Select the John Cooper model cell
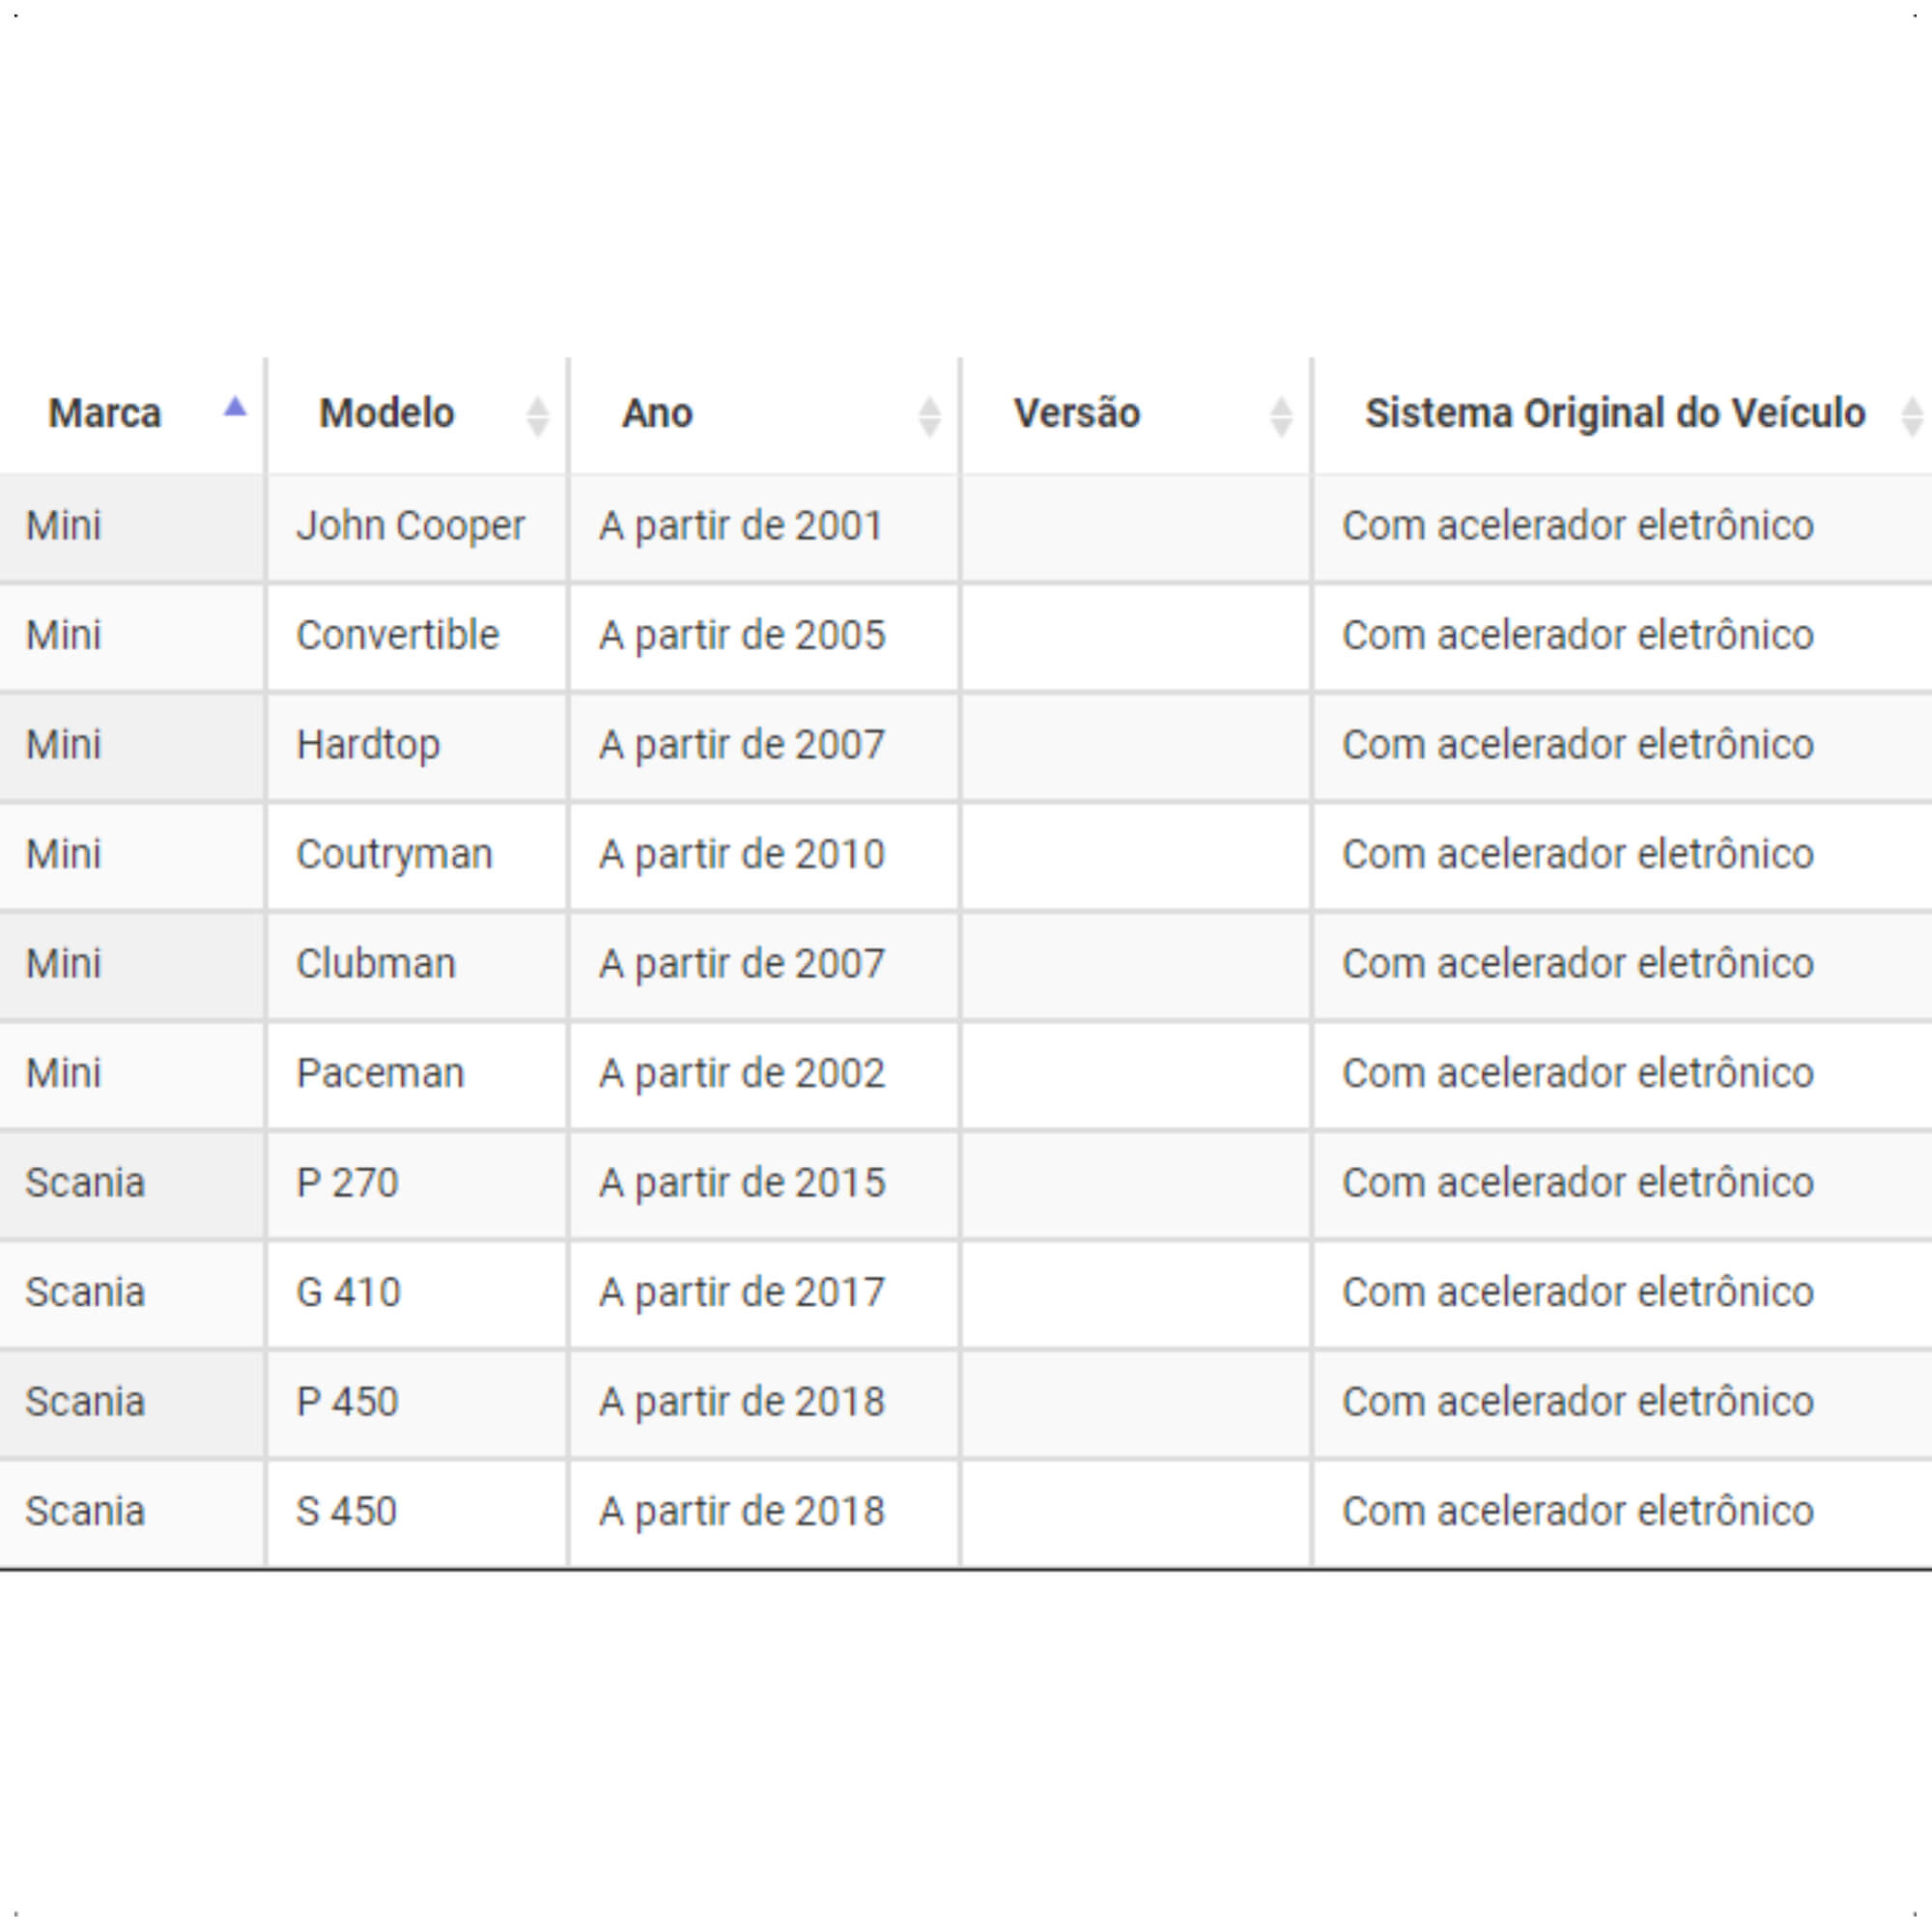The image size is (1932, 1932). tap(417, 527)
